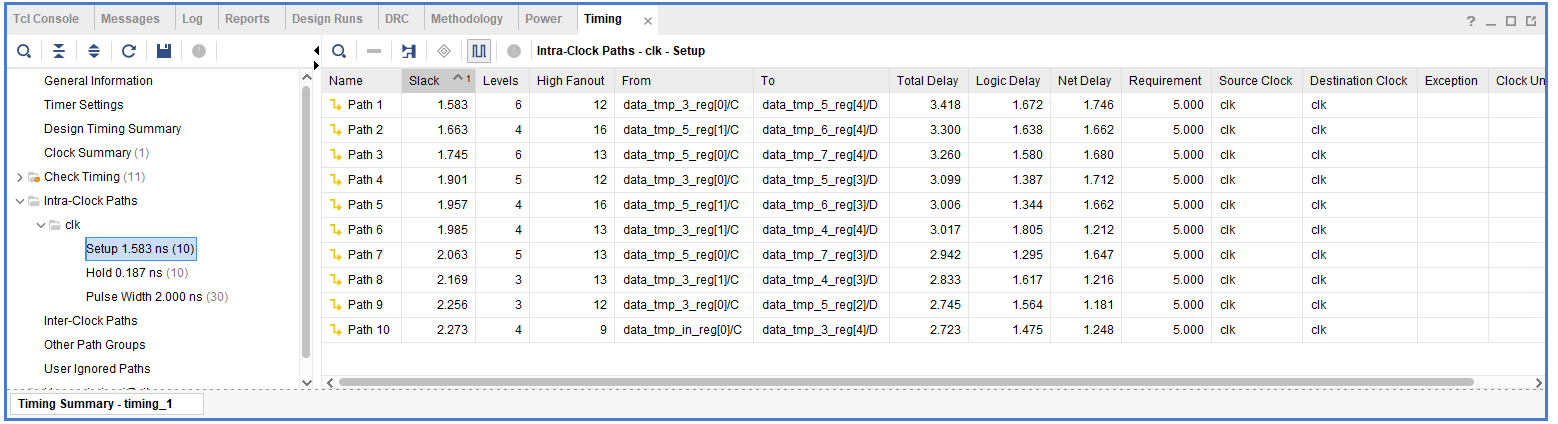
Task: Open Design Timing Summary
Action: click(113, 129)
